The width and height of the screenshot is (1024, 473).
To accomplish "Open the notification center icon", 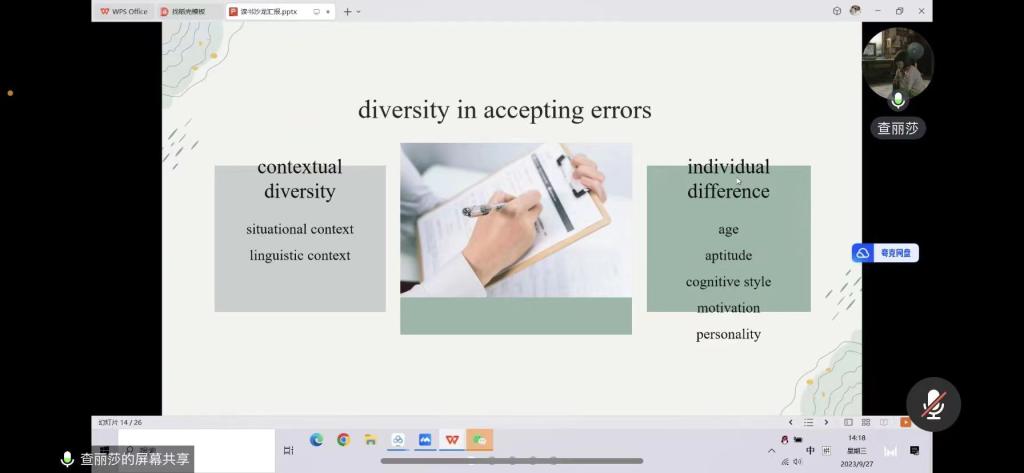I will tap(914, 451).
